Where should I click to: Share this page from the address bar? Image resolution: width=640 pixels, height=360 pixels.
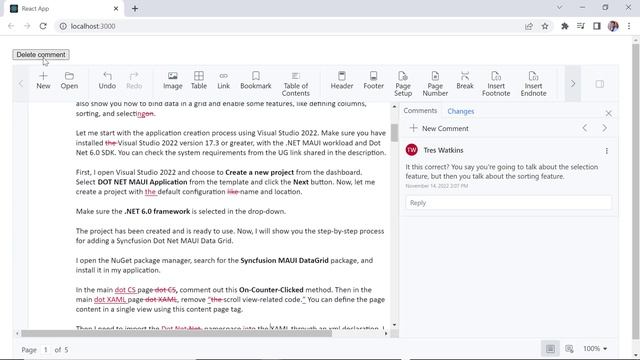pos(529,26)
